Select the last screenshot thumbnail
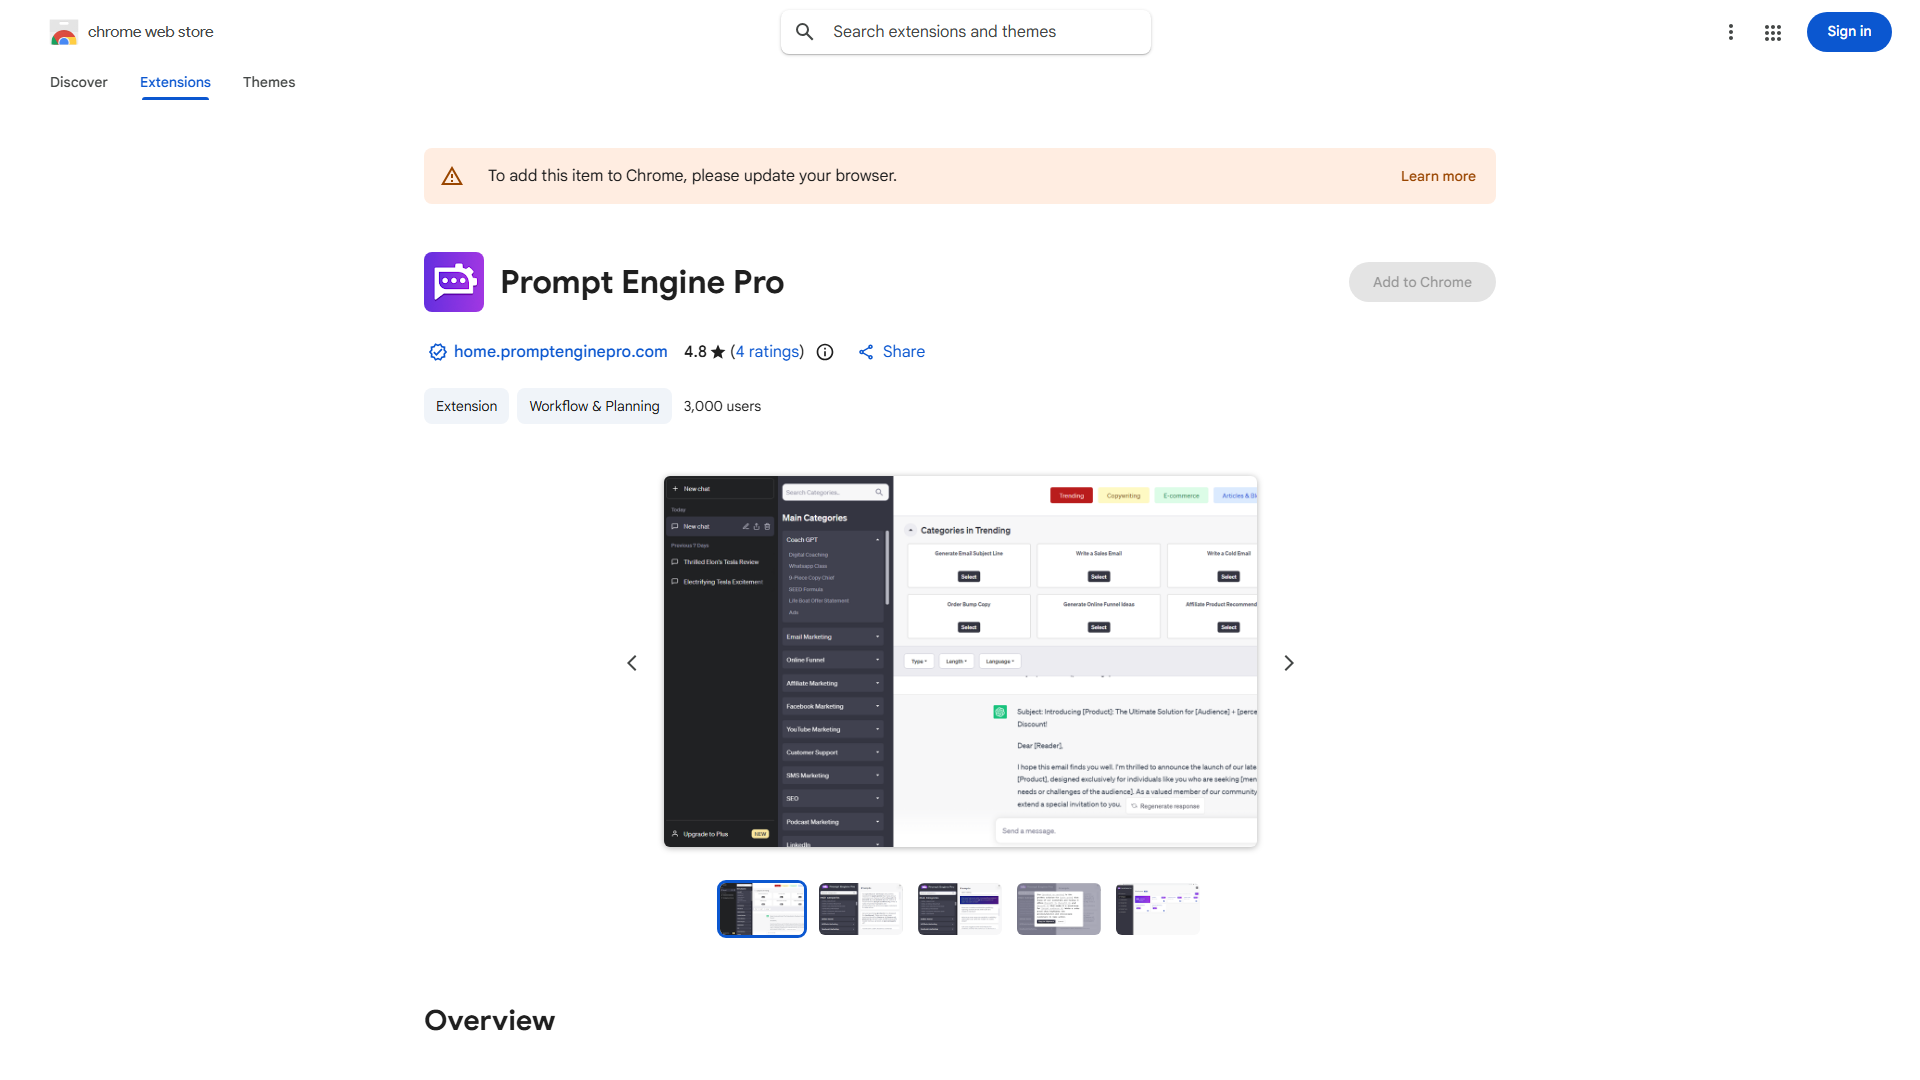This screenshot has height=1080, width=1920. pos(1157,908)
